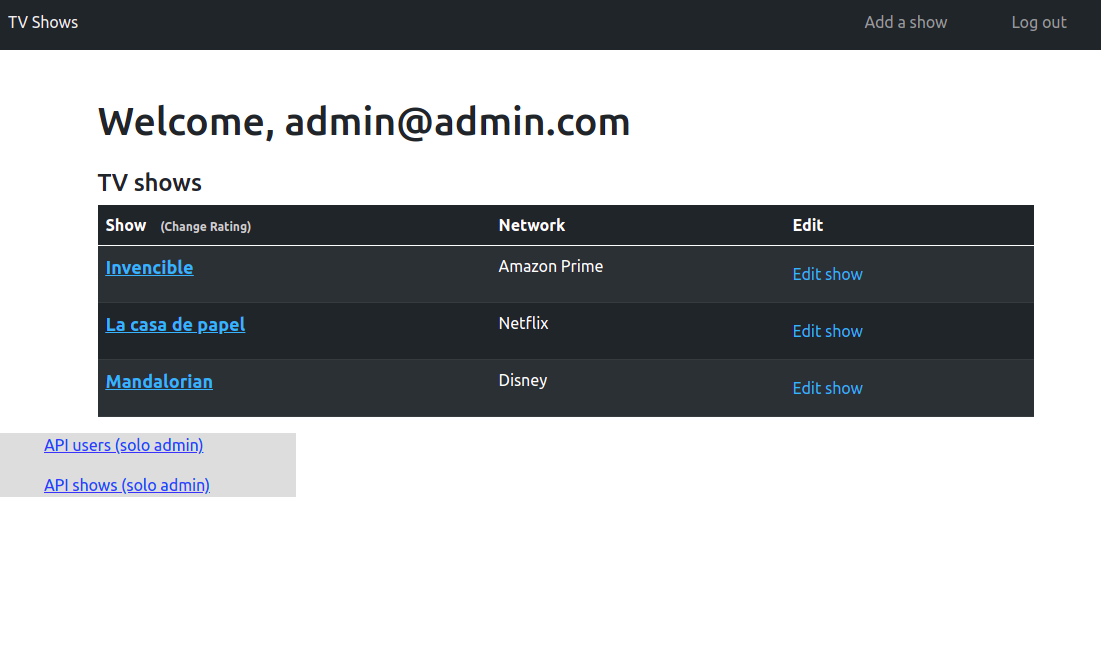Edit the Invencible show
Screen dimensions: 1101x650
[x=827, y=274]
